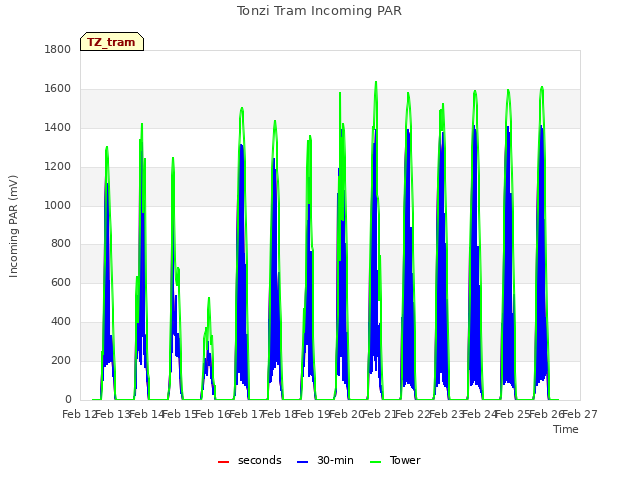Click the chart title 'Tonzi Tram Incoming PAR'
Image resolution: width=640 pixels, height=480 pixels.
click(319, 11)
